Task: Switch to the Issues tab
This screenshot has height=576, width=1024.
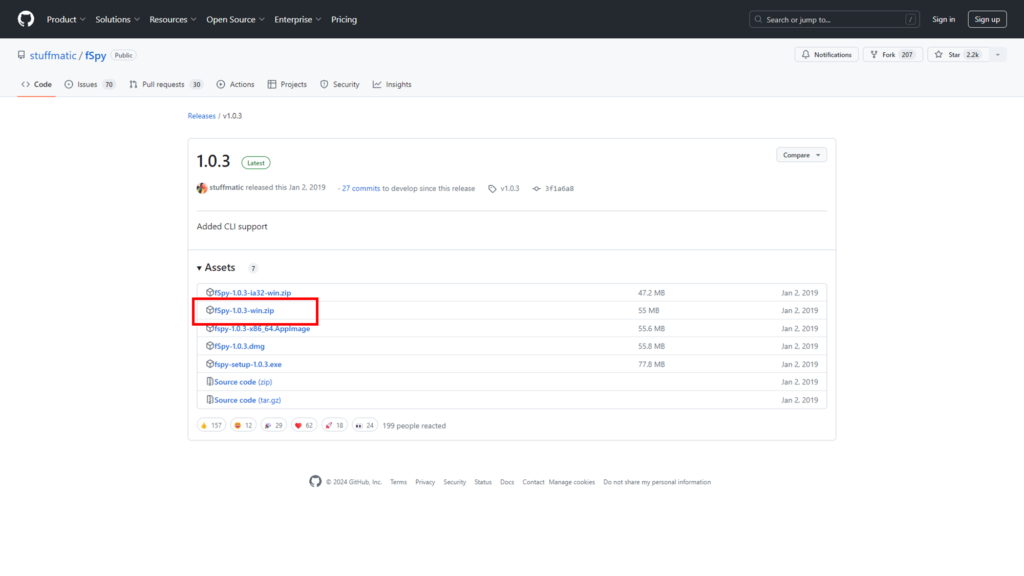Action: pyautogui.click(x=88, y=85)
